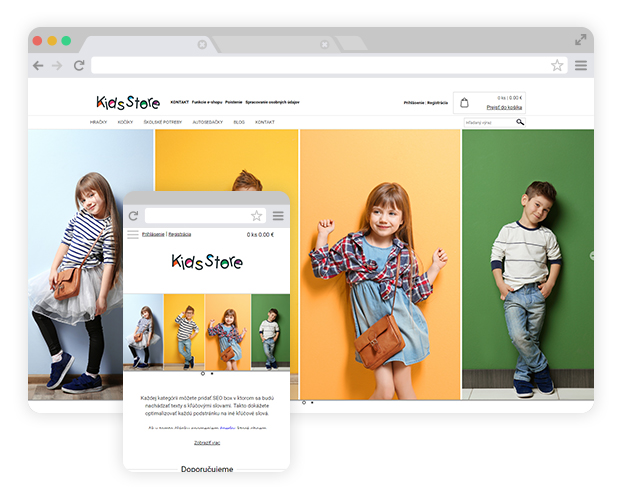The image size is (625, 495).
Task: Click the 'Prejsť do košíka' link
Action: (504, 107)
